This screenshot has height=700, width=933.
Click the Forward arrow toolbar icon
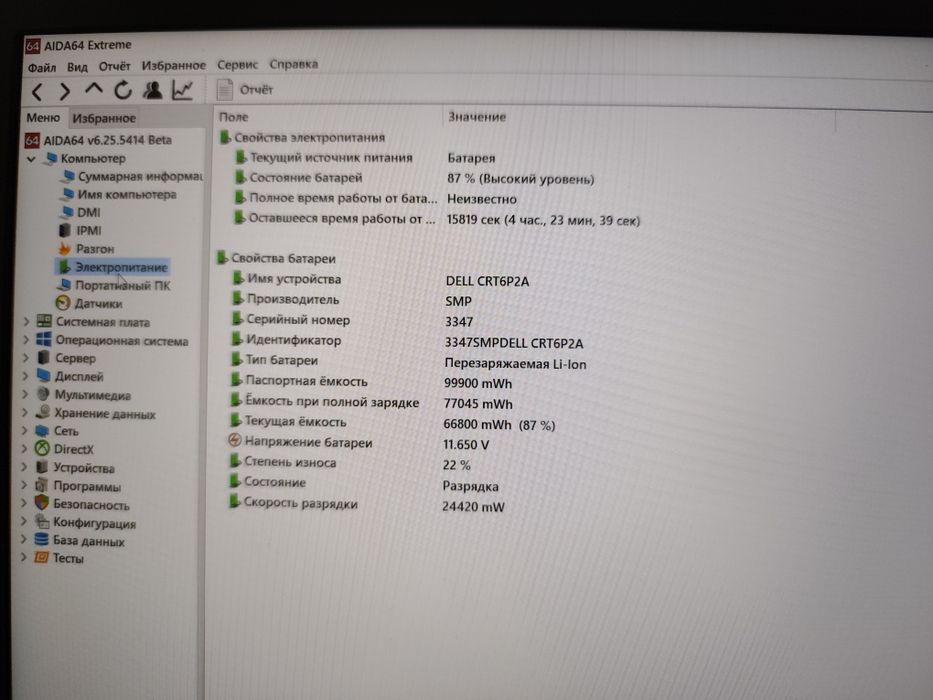pyautogui.click(x=65, y=91)
